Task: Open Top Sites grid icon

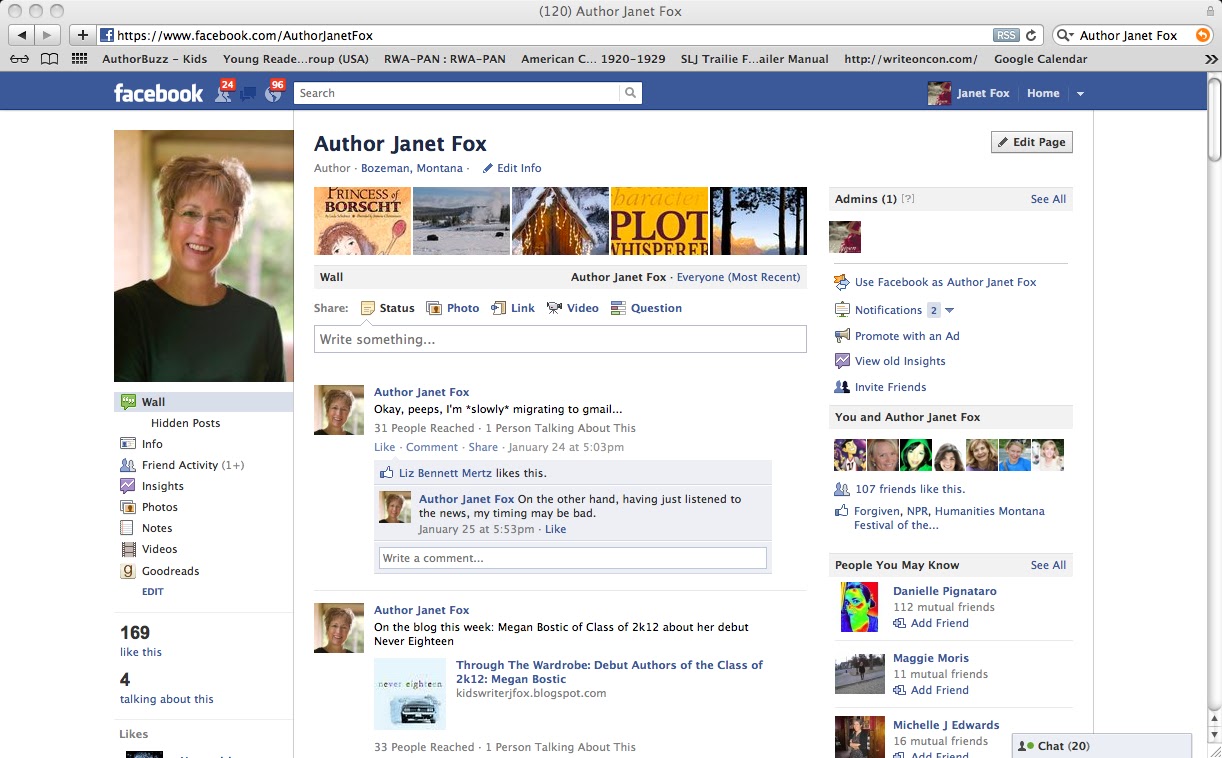Action: [x=80, y=59]
